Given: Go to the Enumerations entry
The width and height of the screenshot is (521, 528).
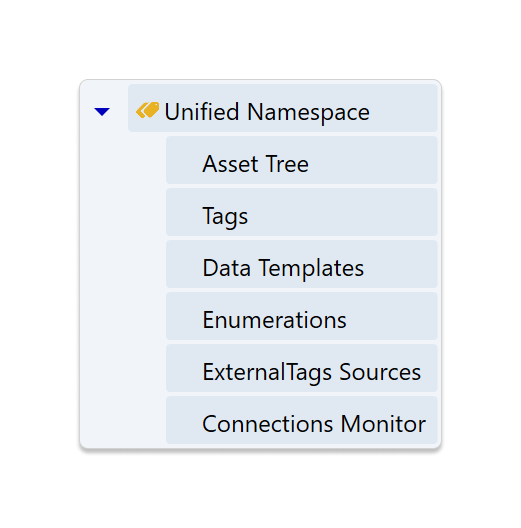Looking at the screenshot, I should click(302, 316).
